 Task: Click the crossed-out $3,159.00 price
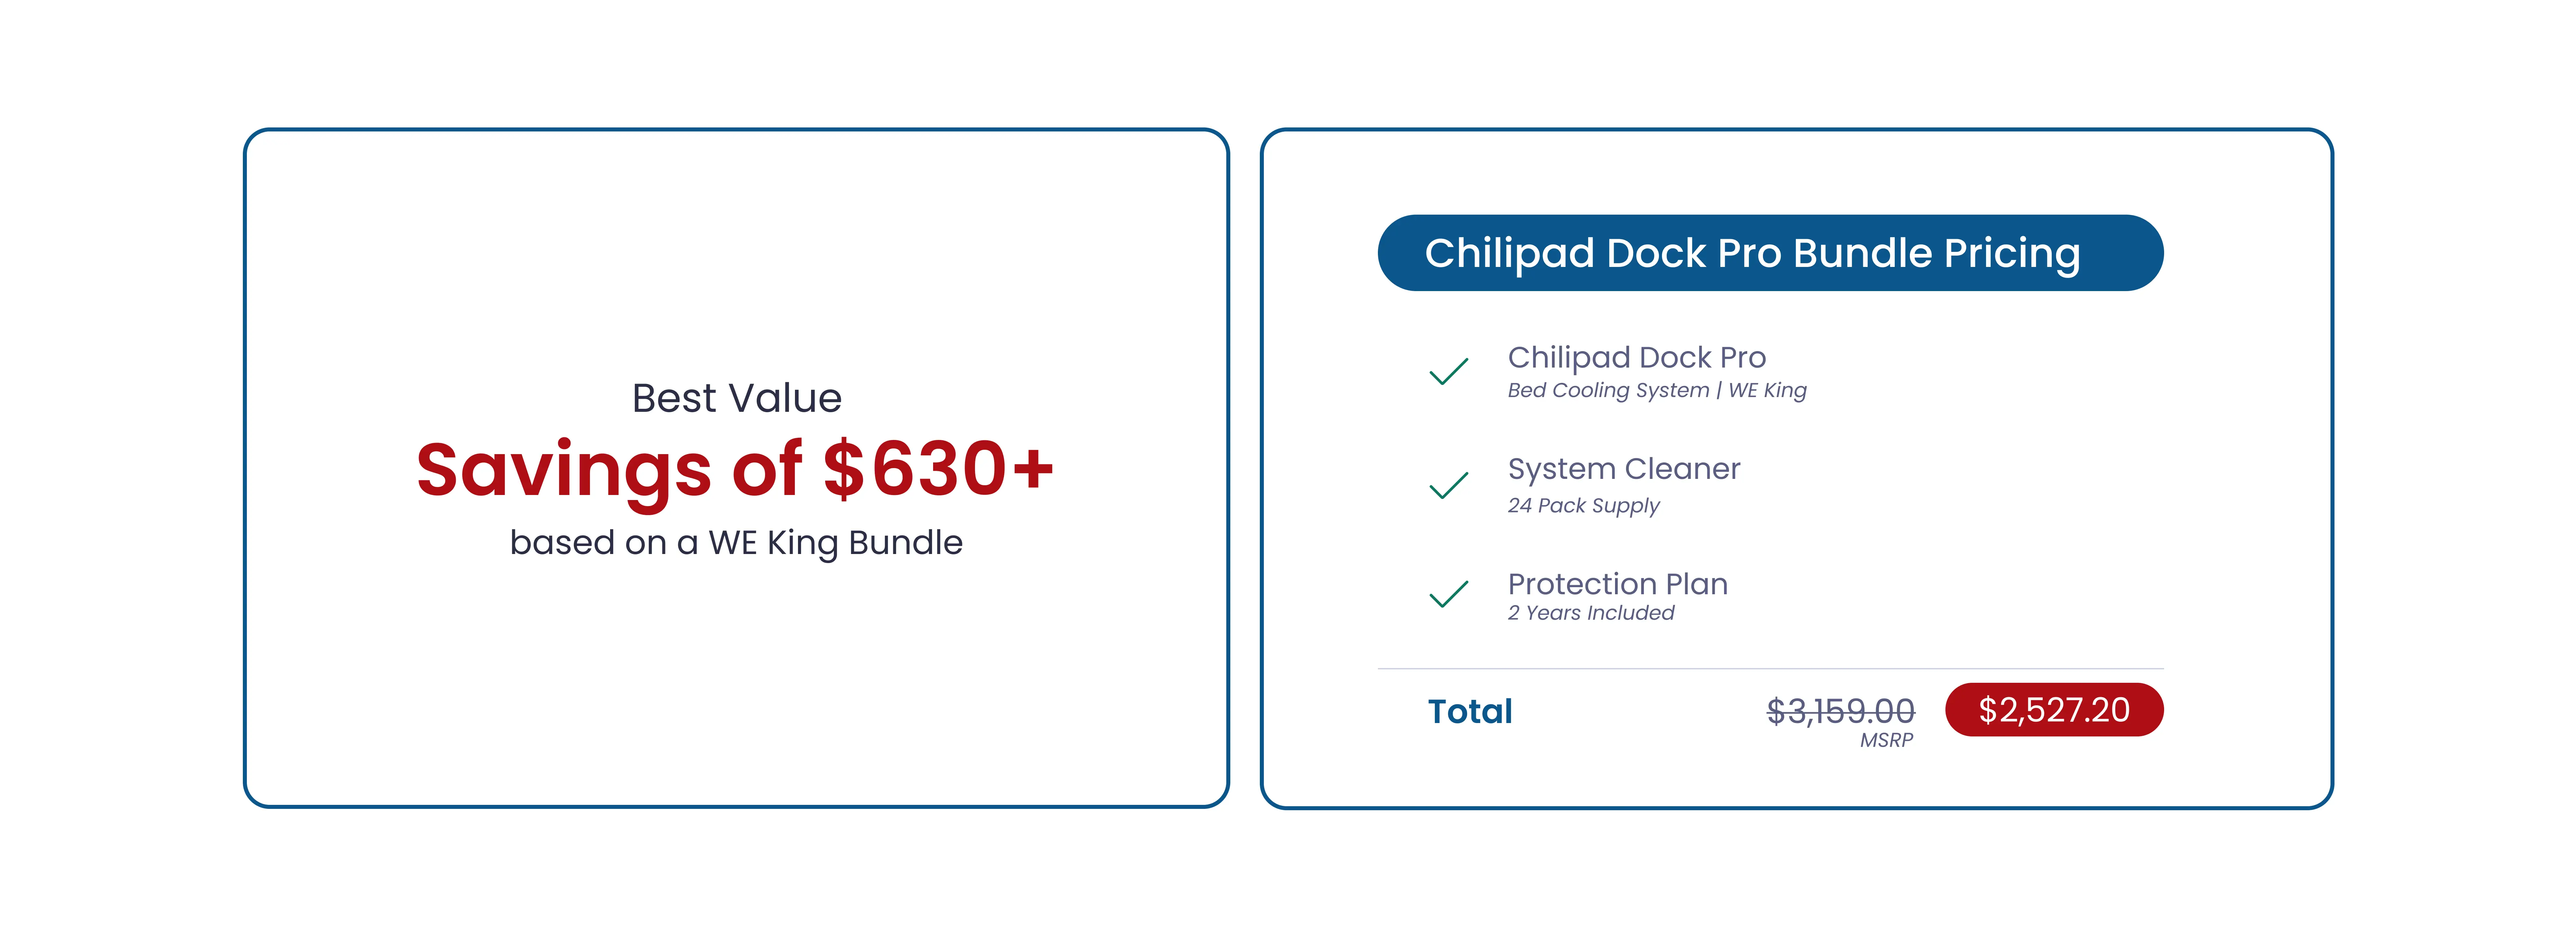[x=1840, y=711]
